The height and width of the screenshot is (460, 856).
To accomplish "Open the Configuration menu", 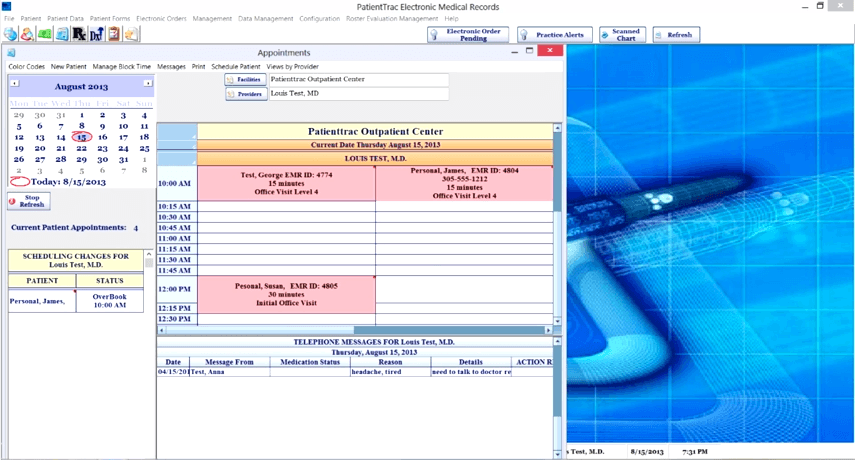I will [x=319, y=19].
